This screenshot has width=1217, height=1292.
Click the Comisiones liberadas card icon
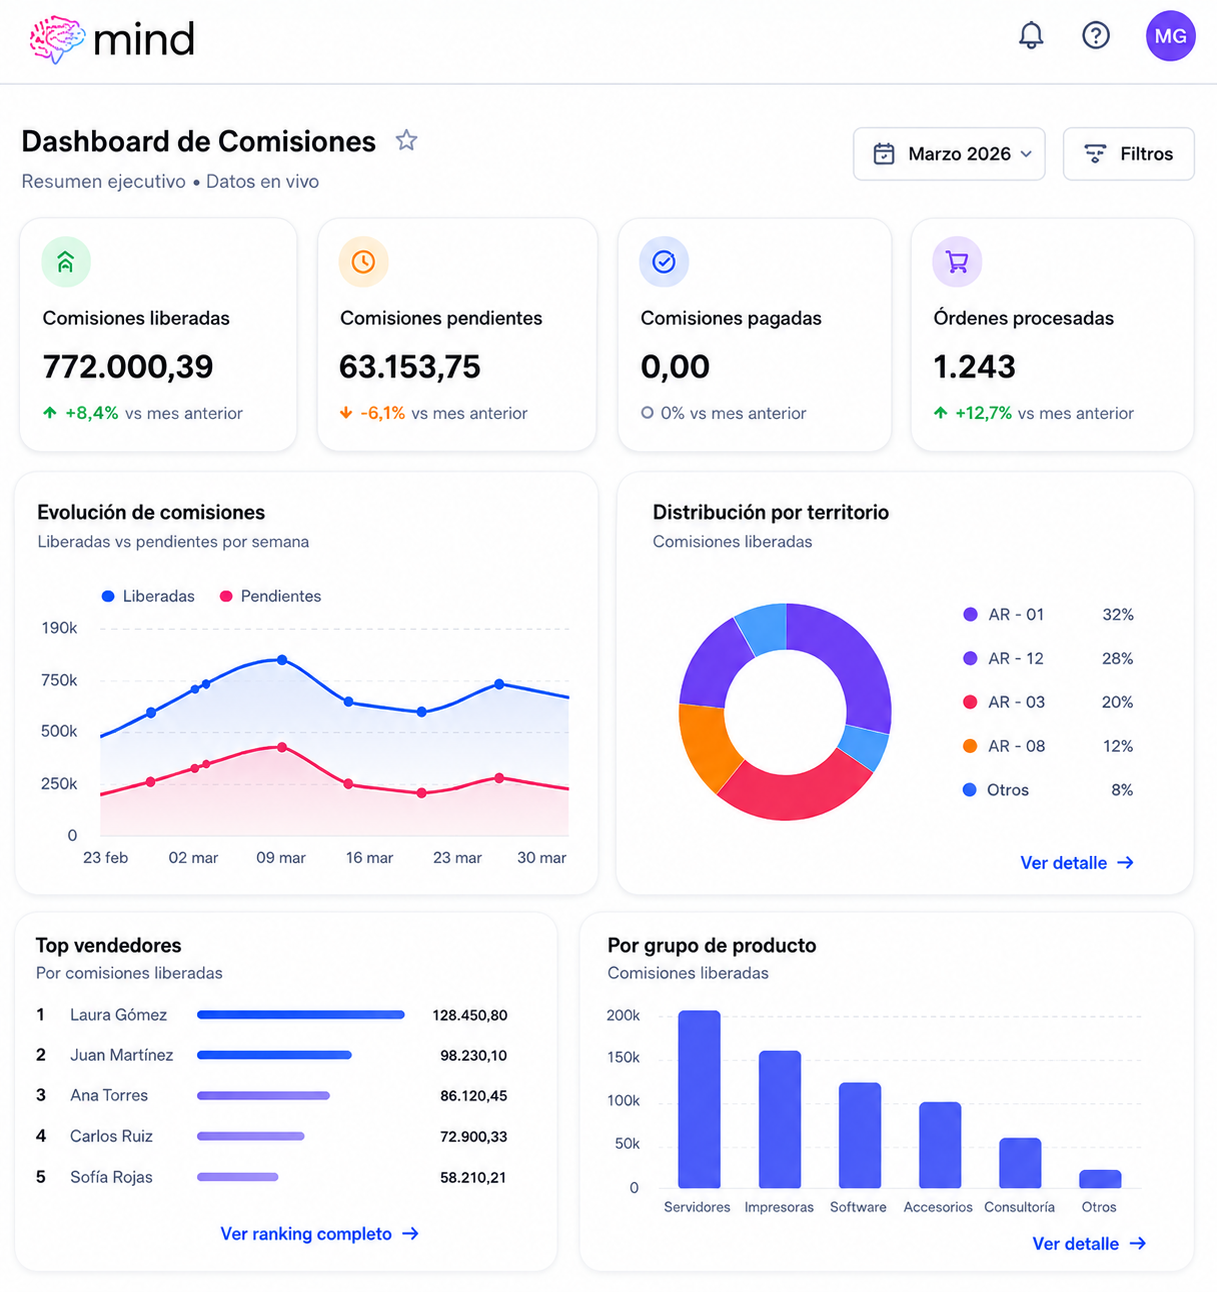coord(66,262)
